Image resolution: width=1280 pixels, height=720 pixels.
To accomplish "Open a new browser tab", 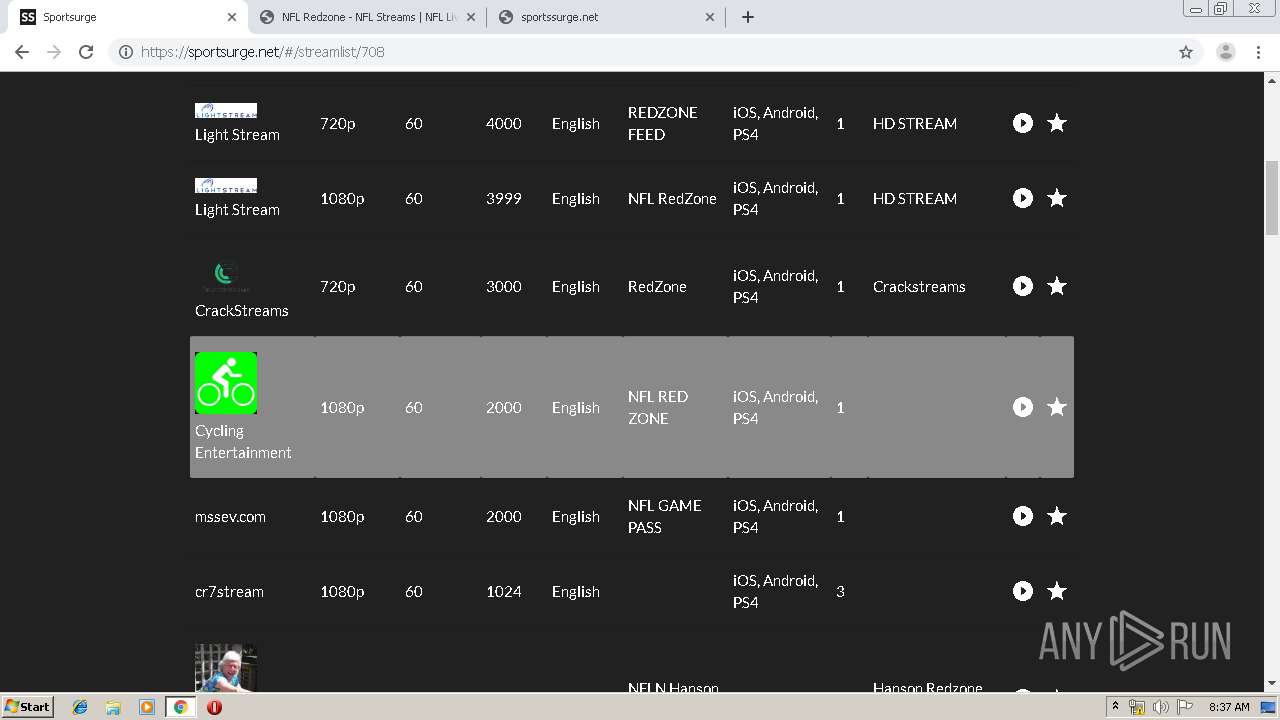I will [748, 17].
